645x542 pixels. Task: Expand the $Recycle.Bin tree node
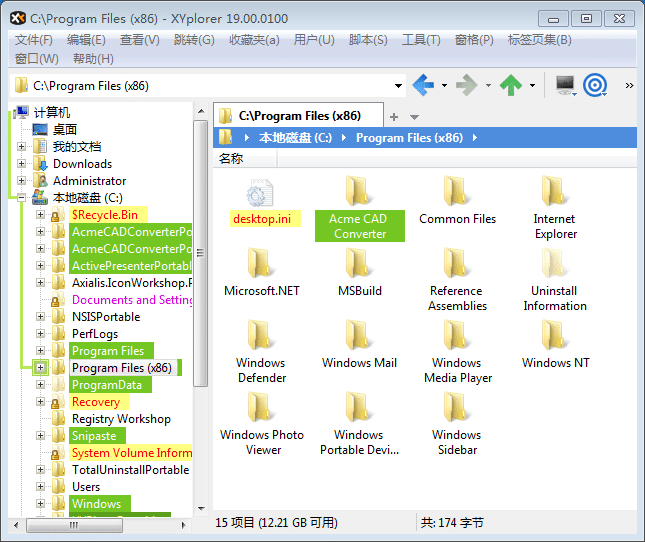click(40, 214)
